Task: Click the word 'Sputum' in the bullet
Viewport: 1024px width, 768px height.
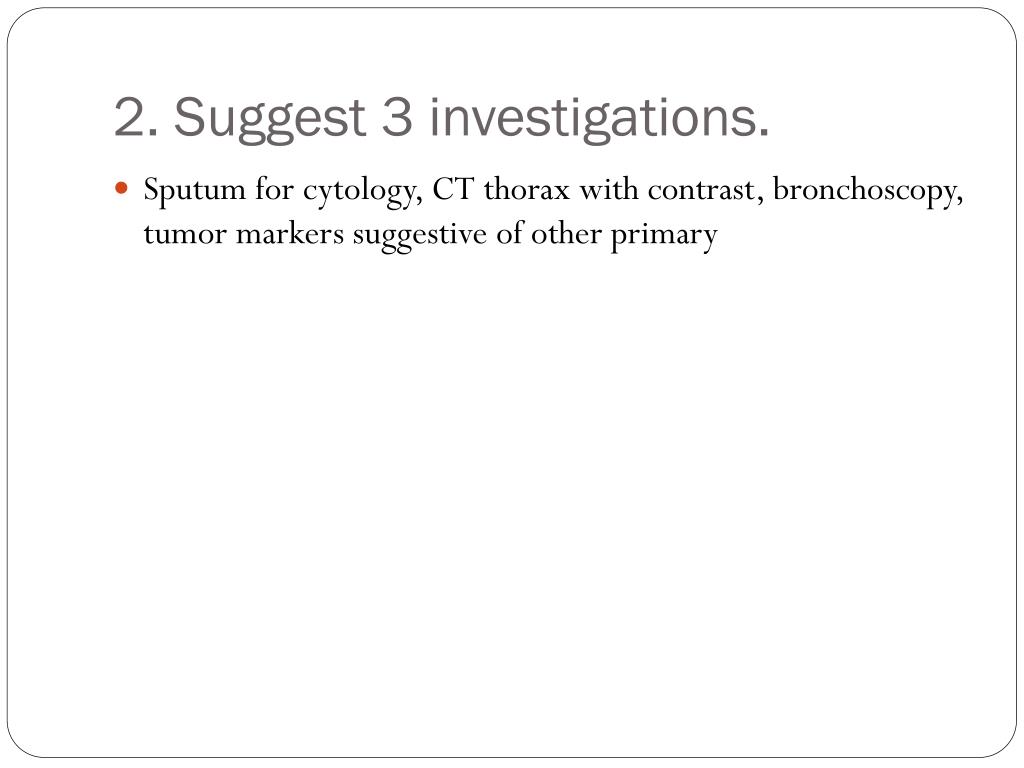Action: [x=195, y=191]
